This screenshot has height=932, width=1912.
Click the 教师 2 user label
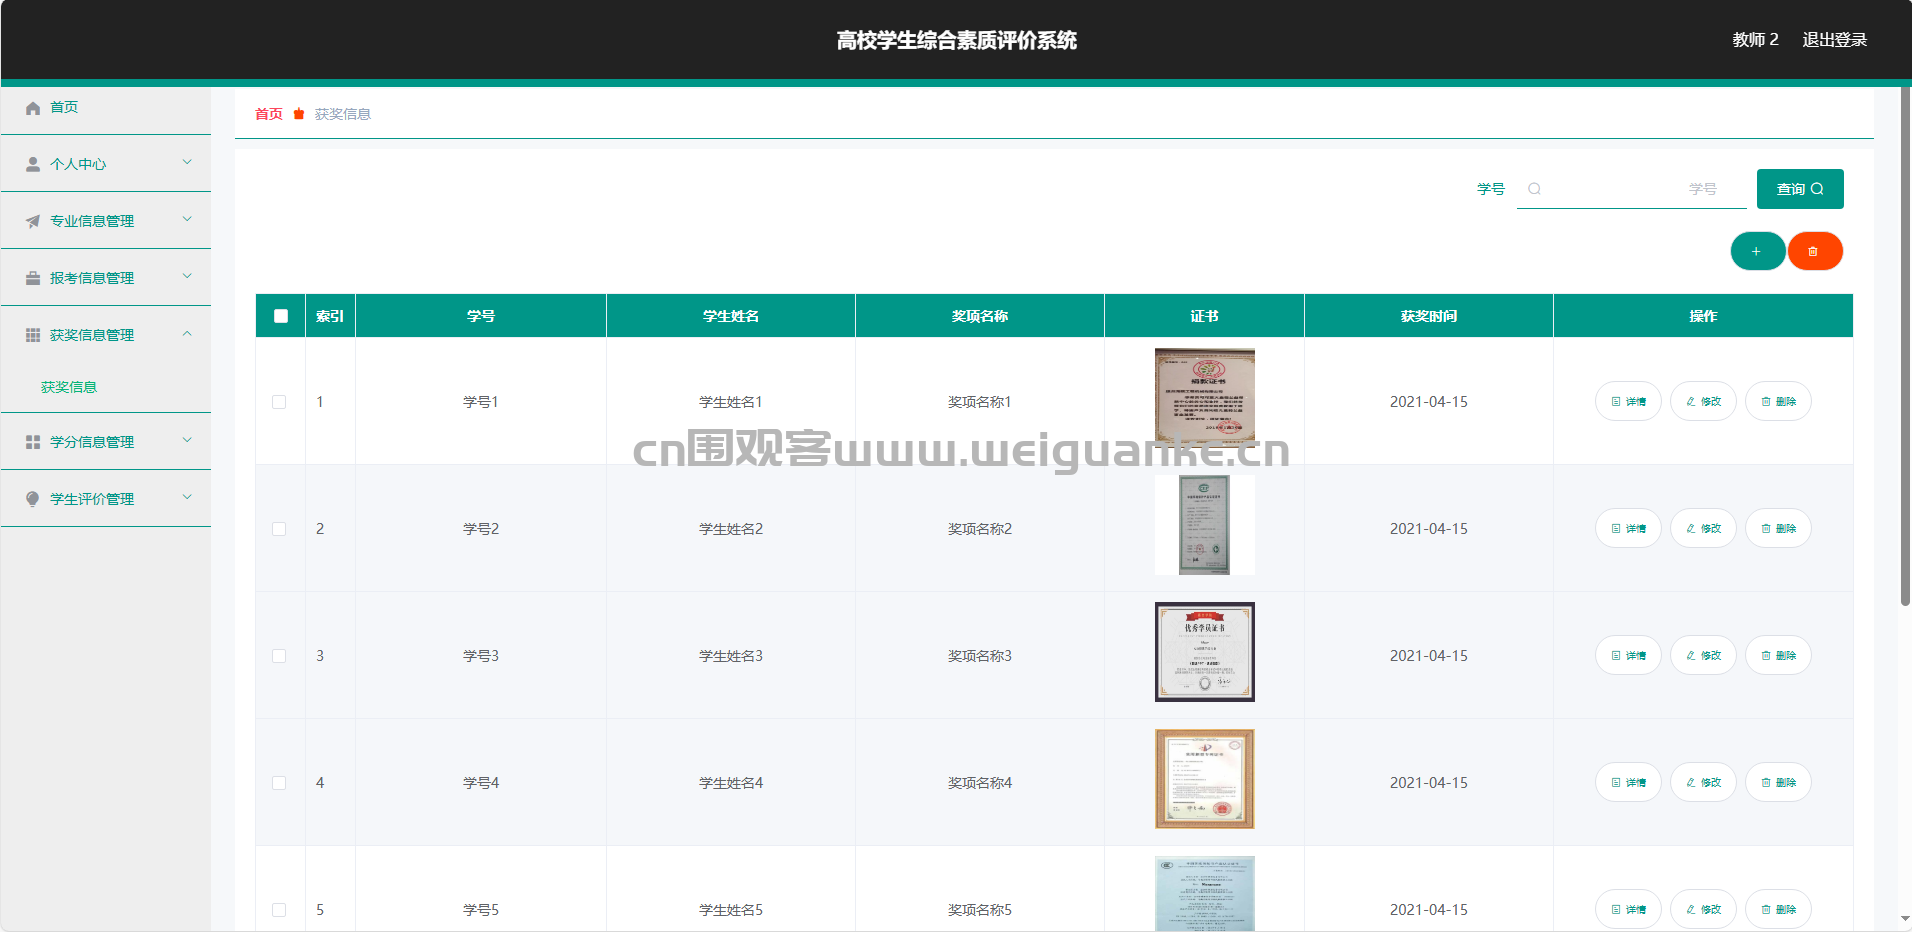[x=1756, y=40]
